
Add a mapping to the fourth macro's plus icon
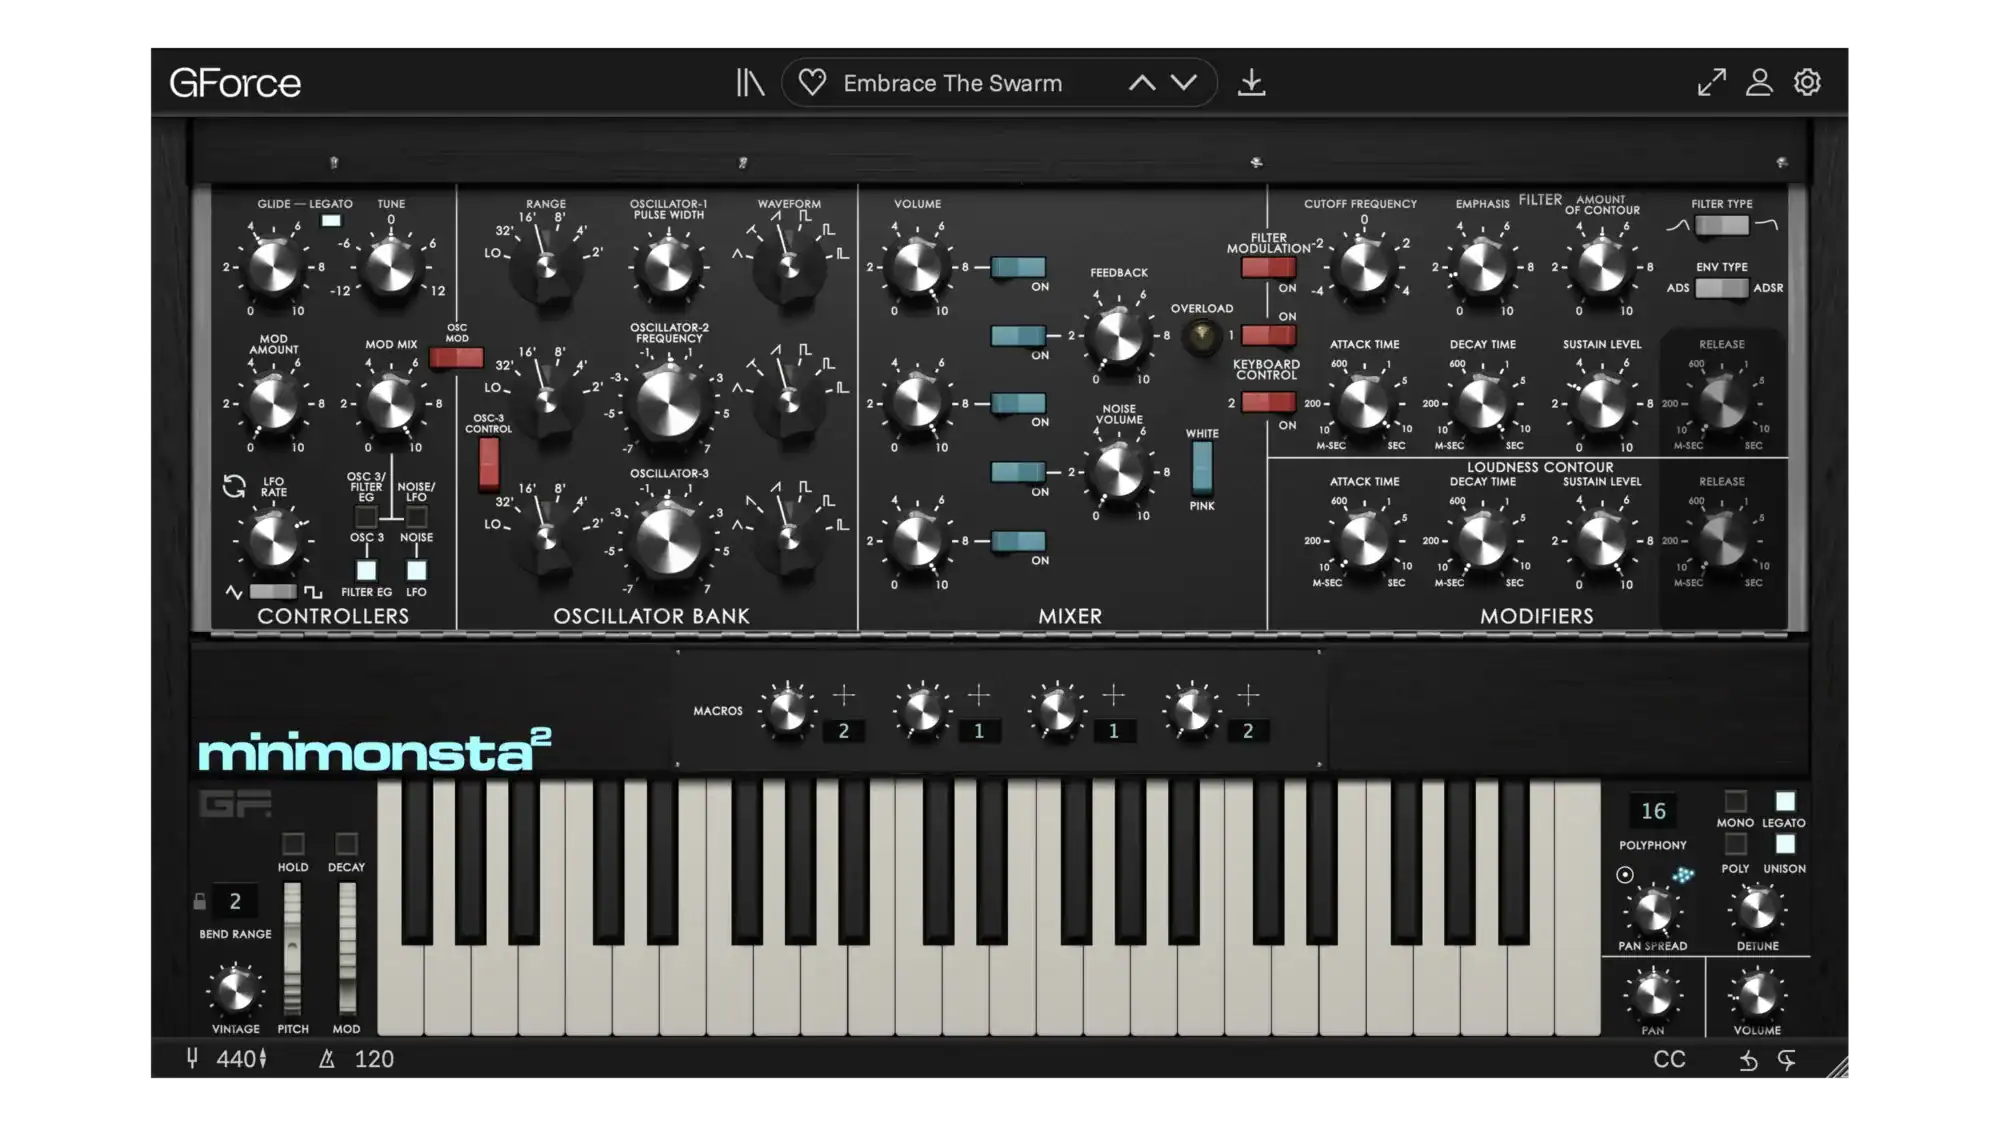[1248, 694]
